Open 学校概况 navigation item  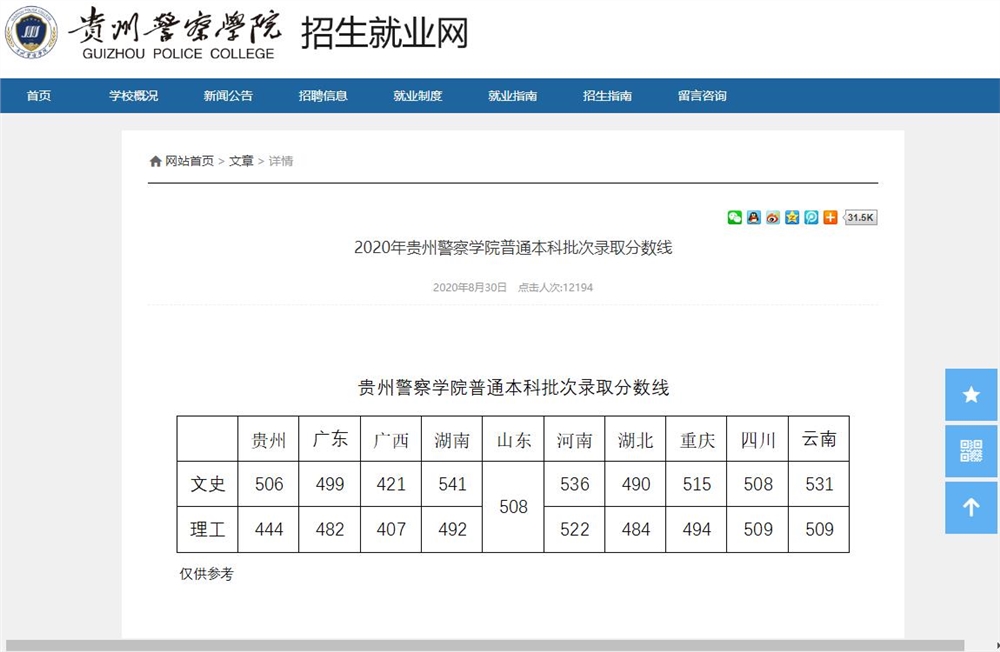pos(133,96)
